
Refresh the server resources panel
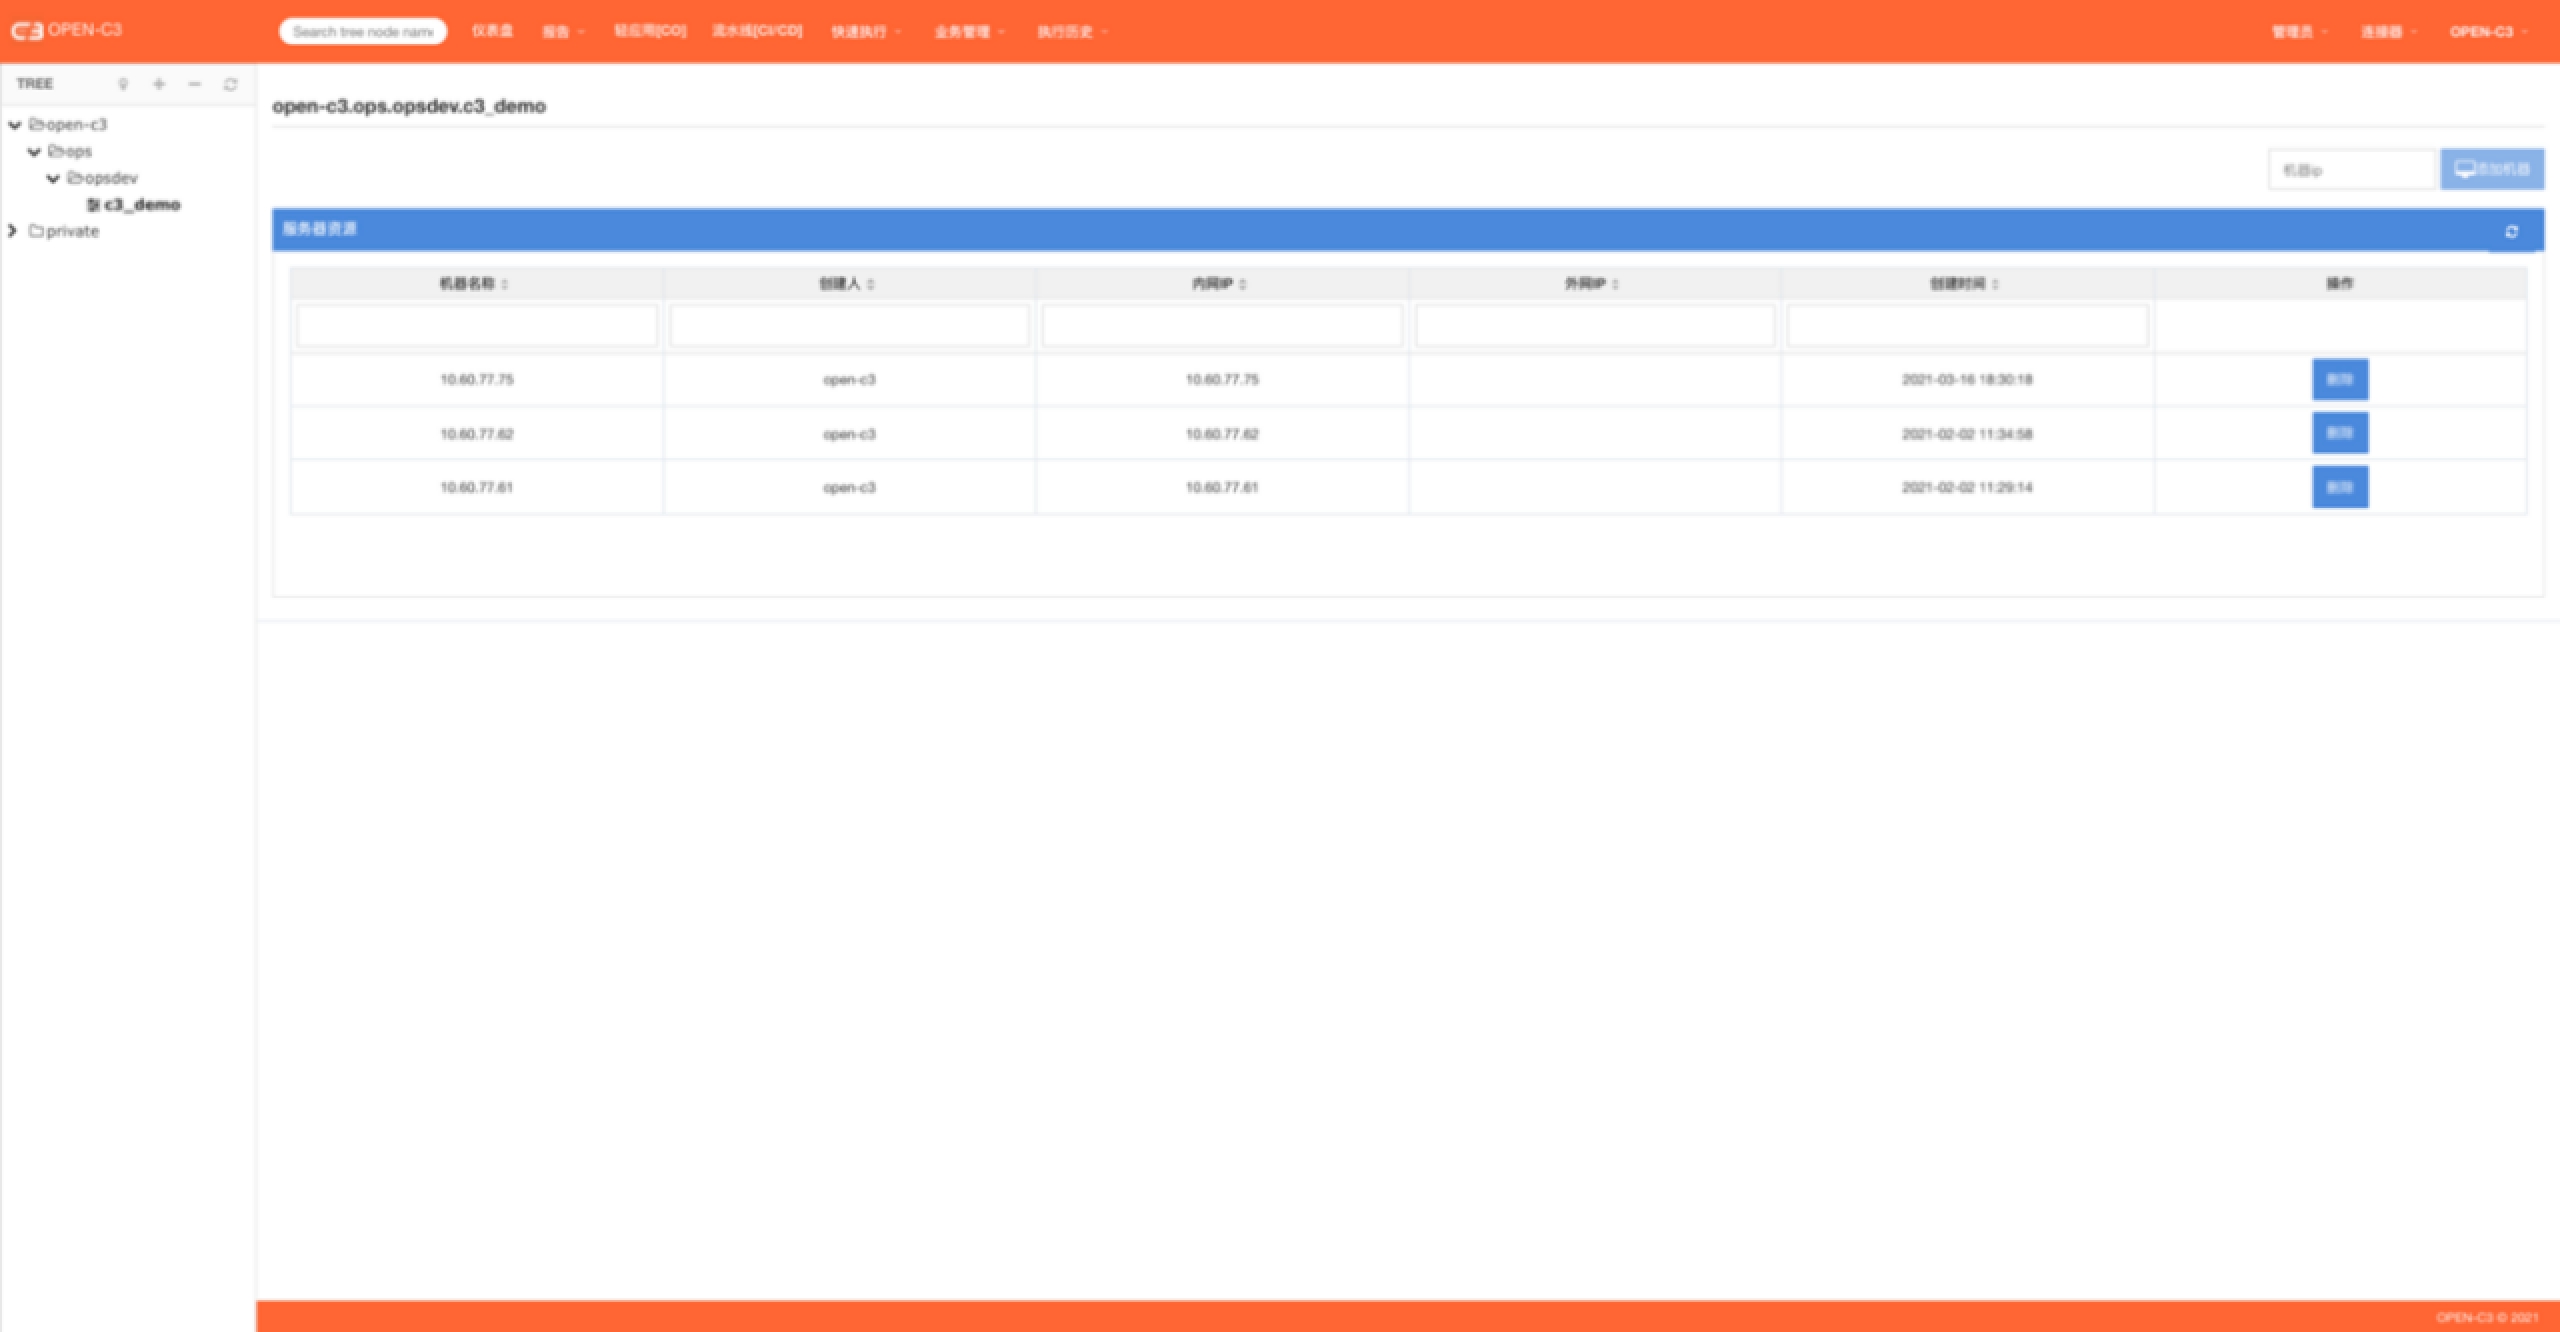coord(2511,232)
